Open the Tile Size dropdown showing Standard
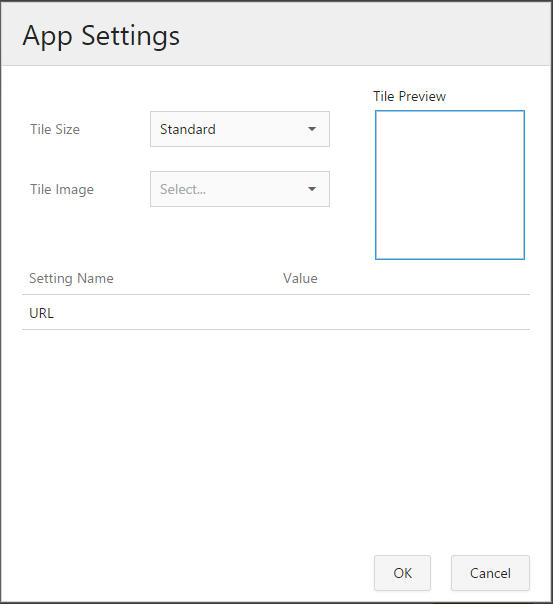 pos(240,129)
